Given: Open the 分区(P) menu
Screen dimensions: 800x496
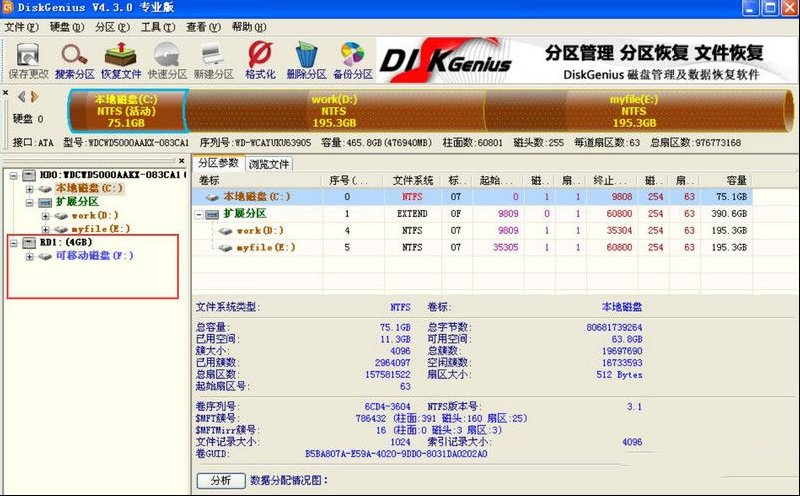Looking at the screenshot, I should [x=112, y=27].
